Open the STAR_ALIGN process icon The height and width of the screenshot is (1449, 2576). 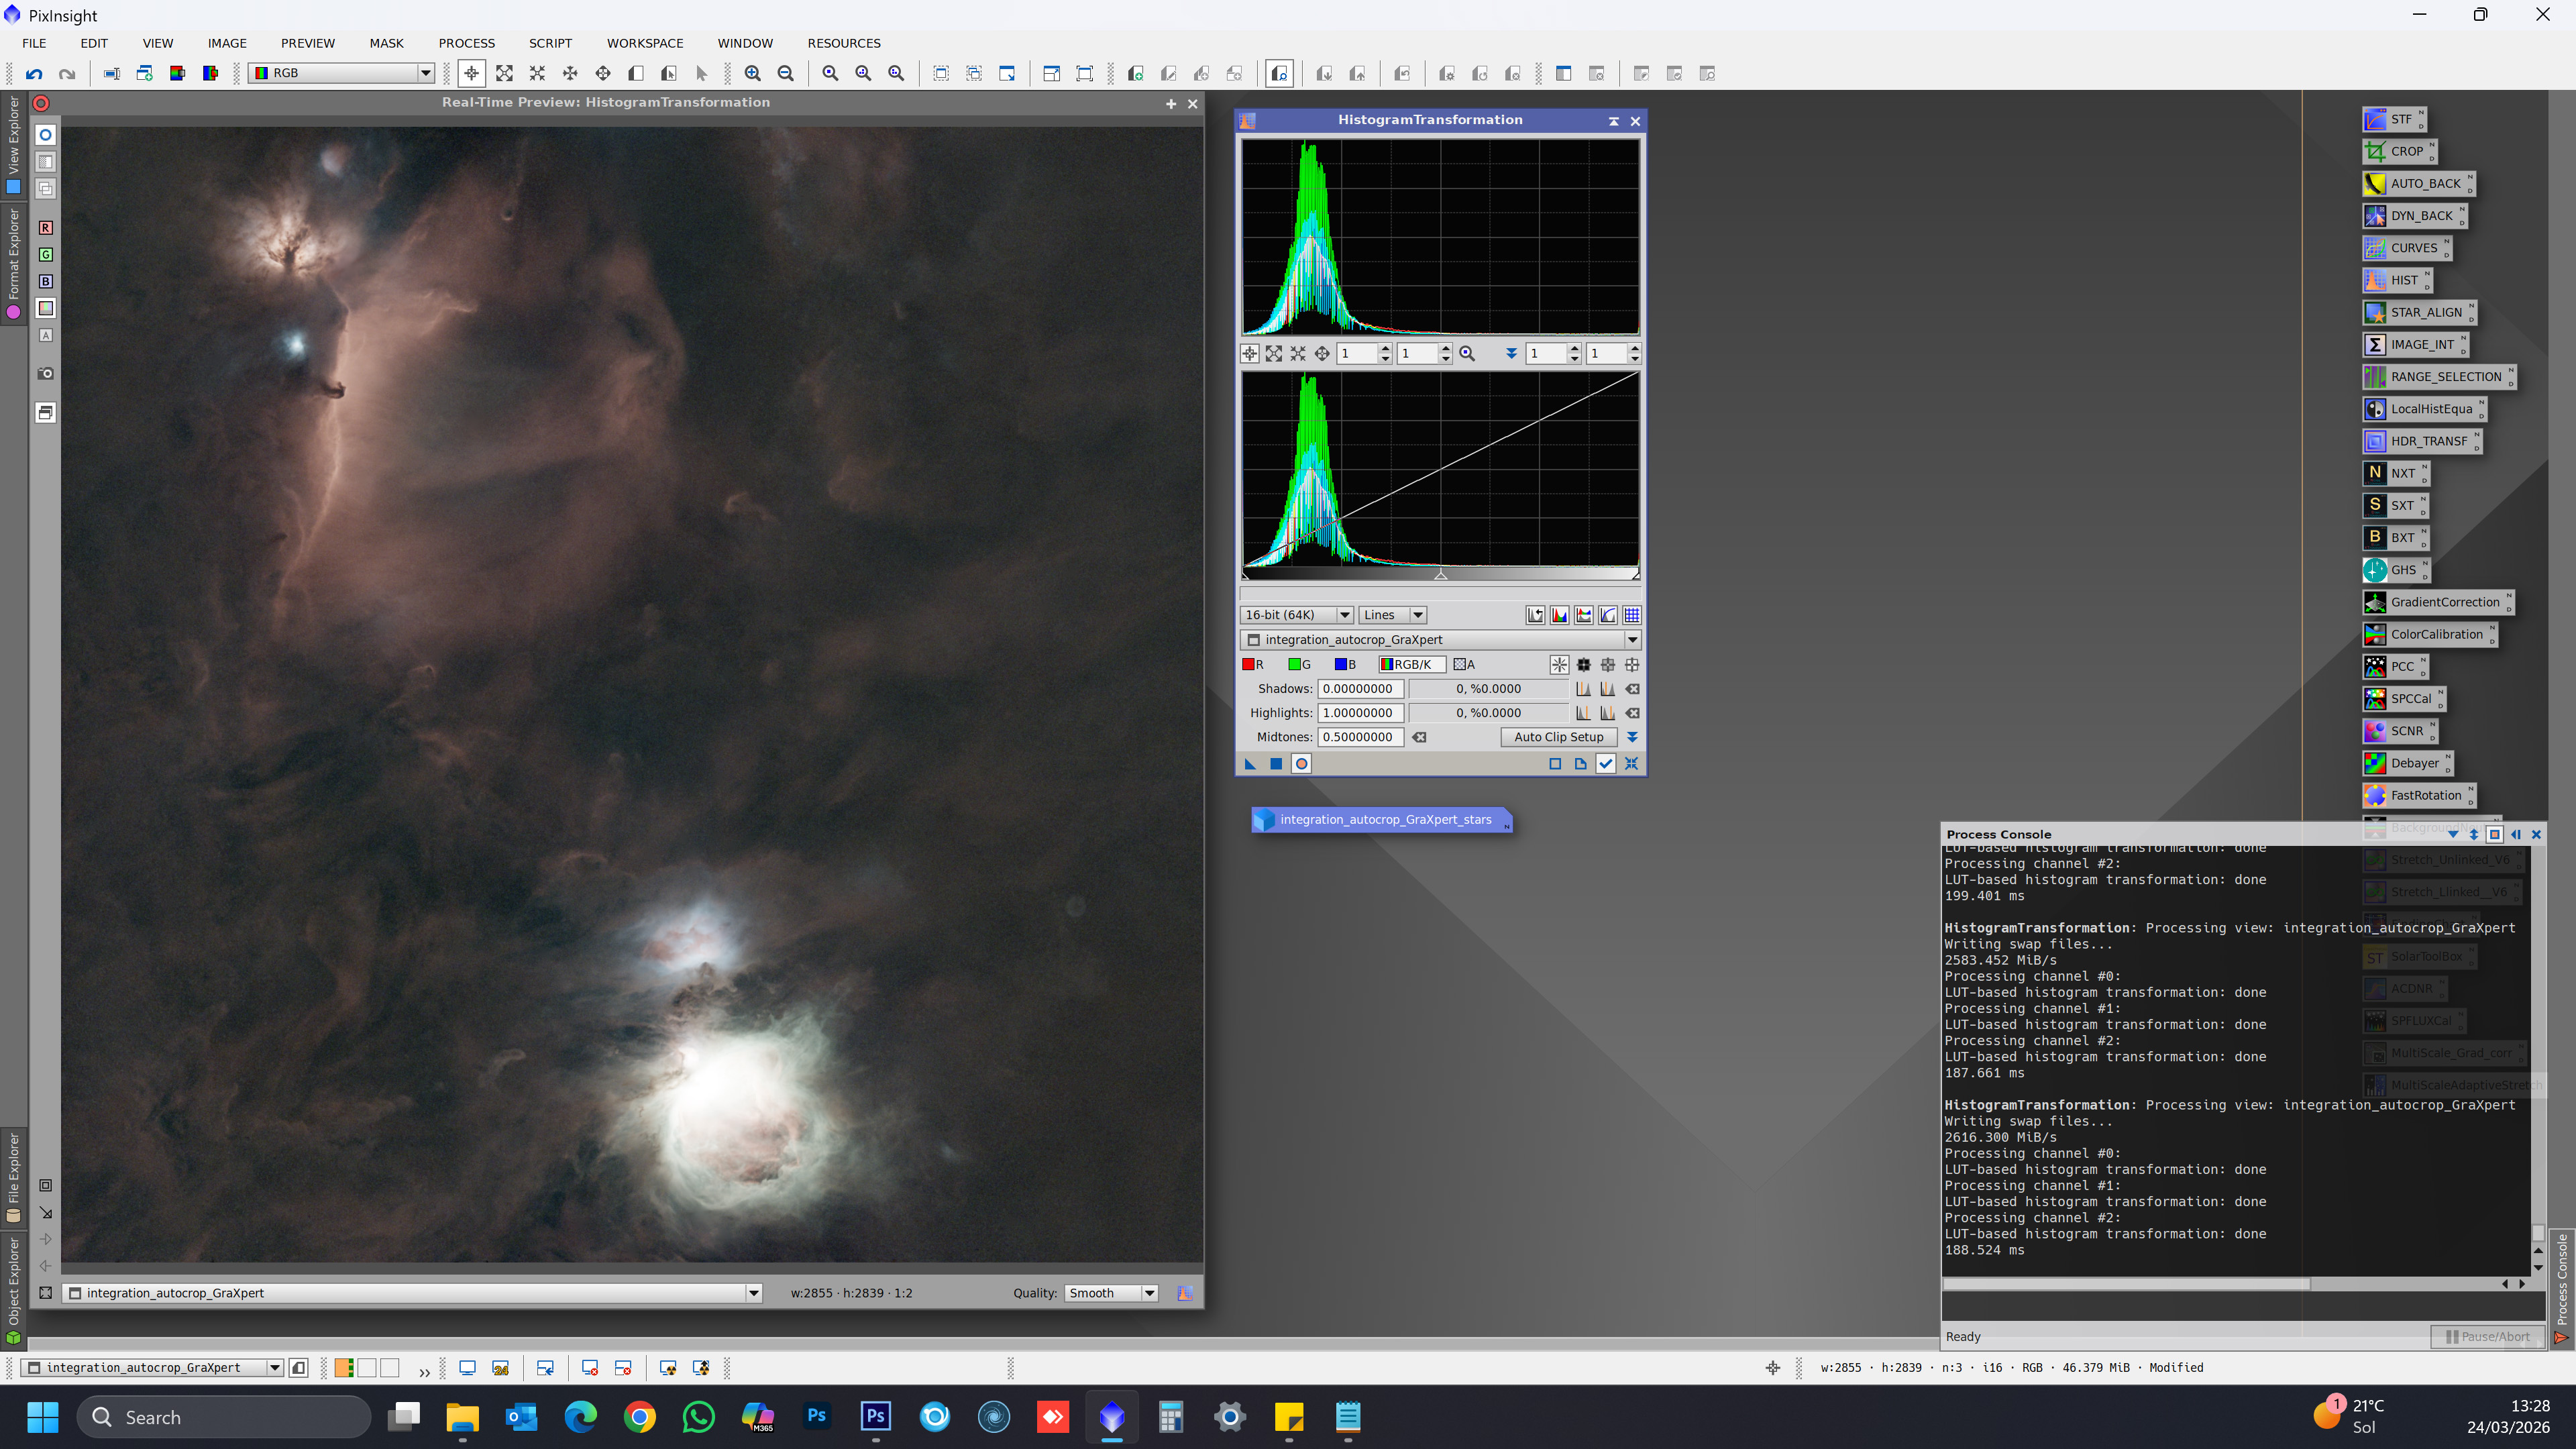coord(2417,312)
